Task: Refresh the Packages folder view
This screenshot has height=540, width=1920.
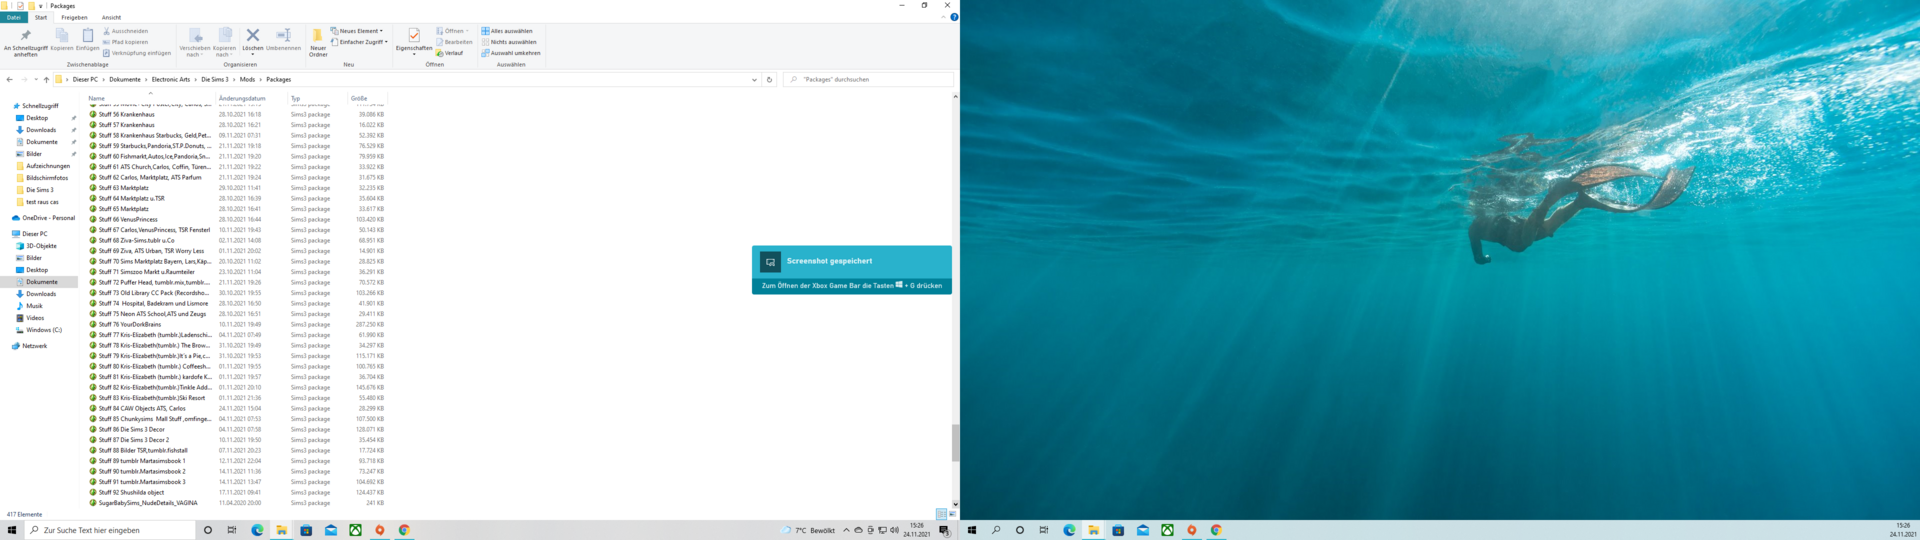Action: (x=769, y=79)
